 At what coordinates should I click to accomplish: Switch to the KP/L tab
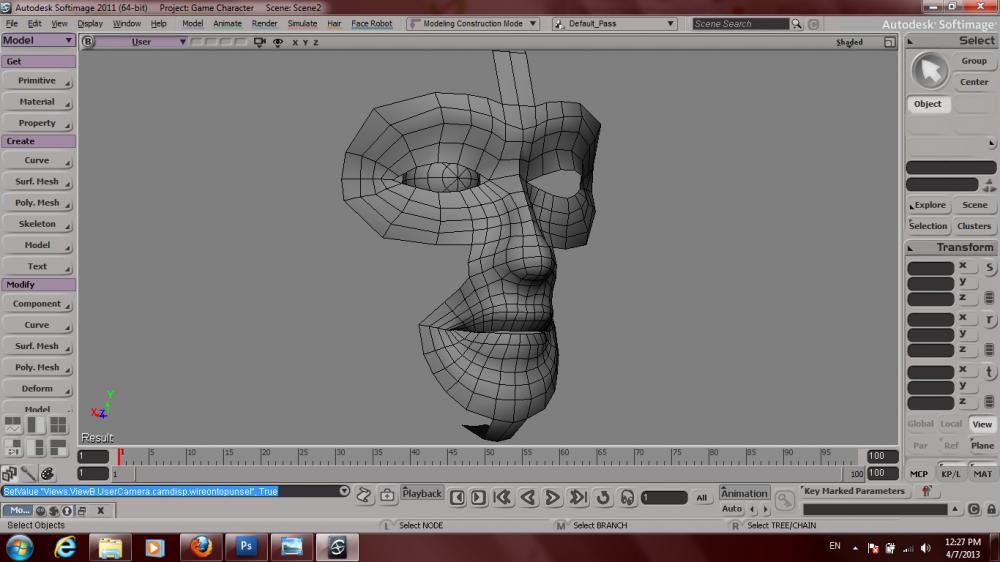(x=950, y=473)
